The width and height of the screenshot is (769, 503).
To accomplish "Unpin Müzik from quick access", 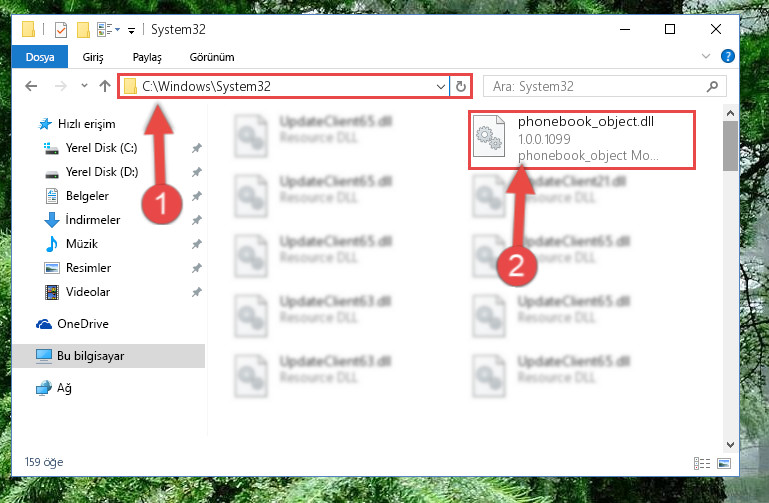I will [x=197, y=244].
